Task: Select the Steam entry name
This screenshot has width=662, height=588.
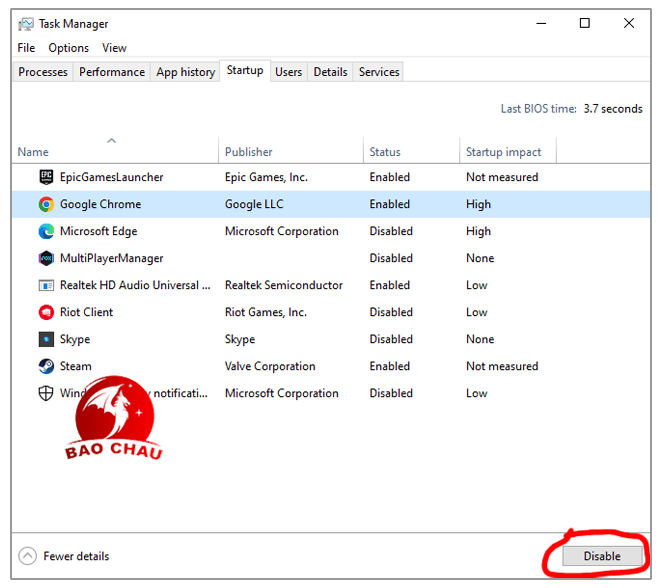Action: click(x=76, y=366)
